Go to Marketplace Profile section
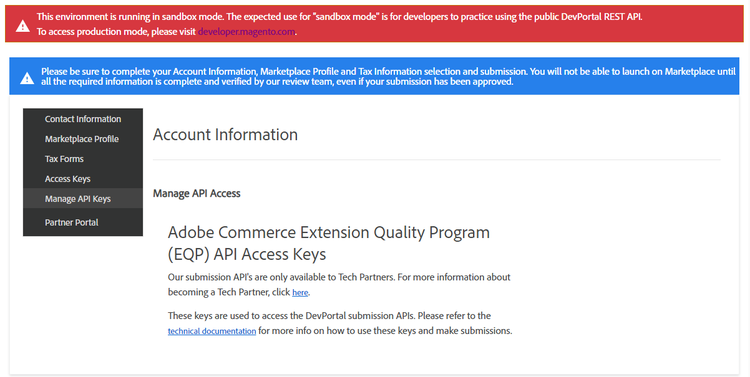750x377 pixels. [83, 139]
